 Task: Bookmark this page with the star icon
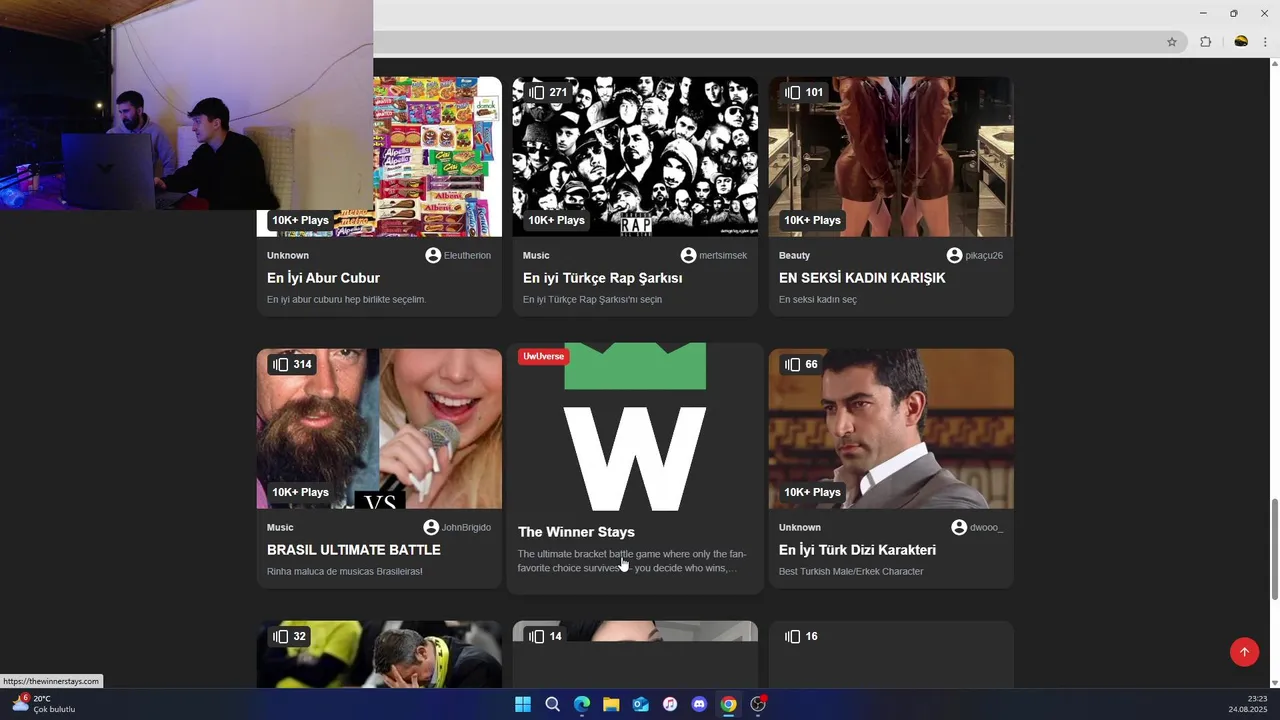[1172, 42]
